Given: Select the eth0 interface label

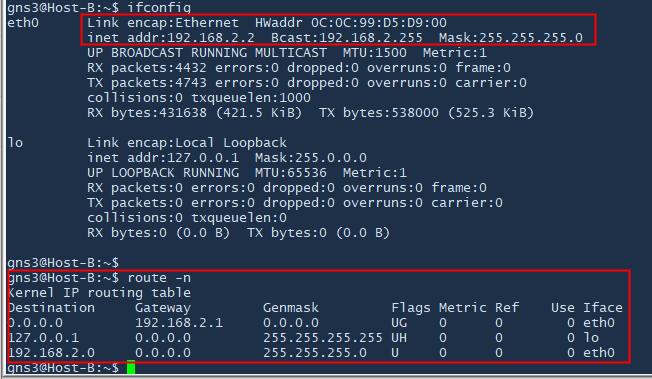Looking at the screenshot, I should (23, 23).
